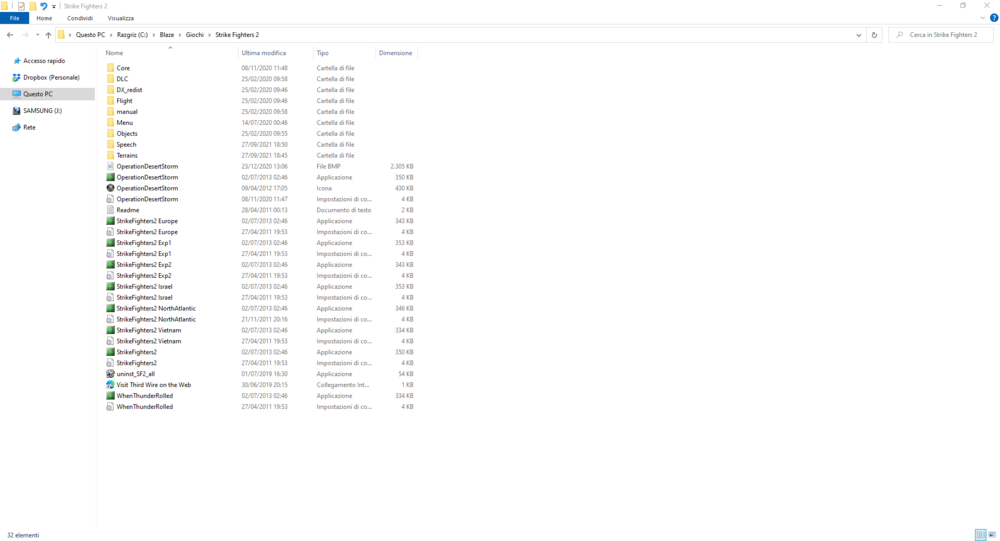Select StrikeFighters2 NorthAtlantic application icon
Screen dimensions: 1000x541
(x=110, y=308)
